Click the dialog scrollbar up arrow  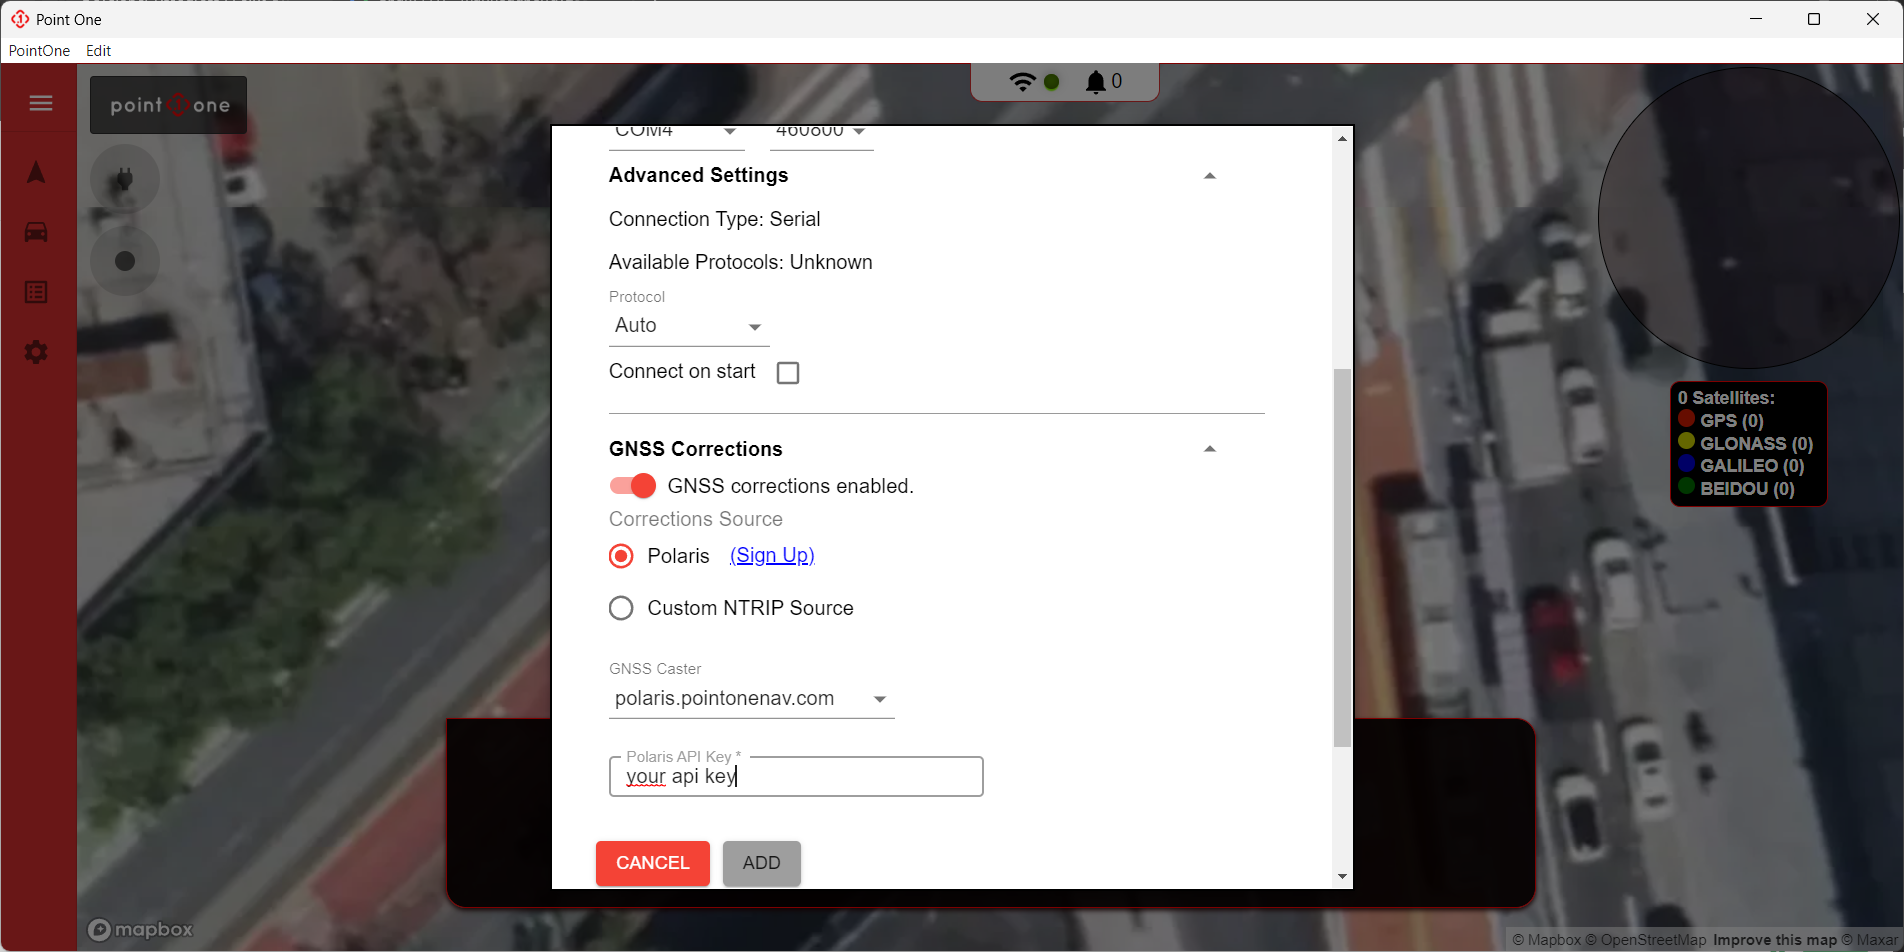tap(1342, 139)
